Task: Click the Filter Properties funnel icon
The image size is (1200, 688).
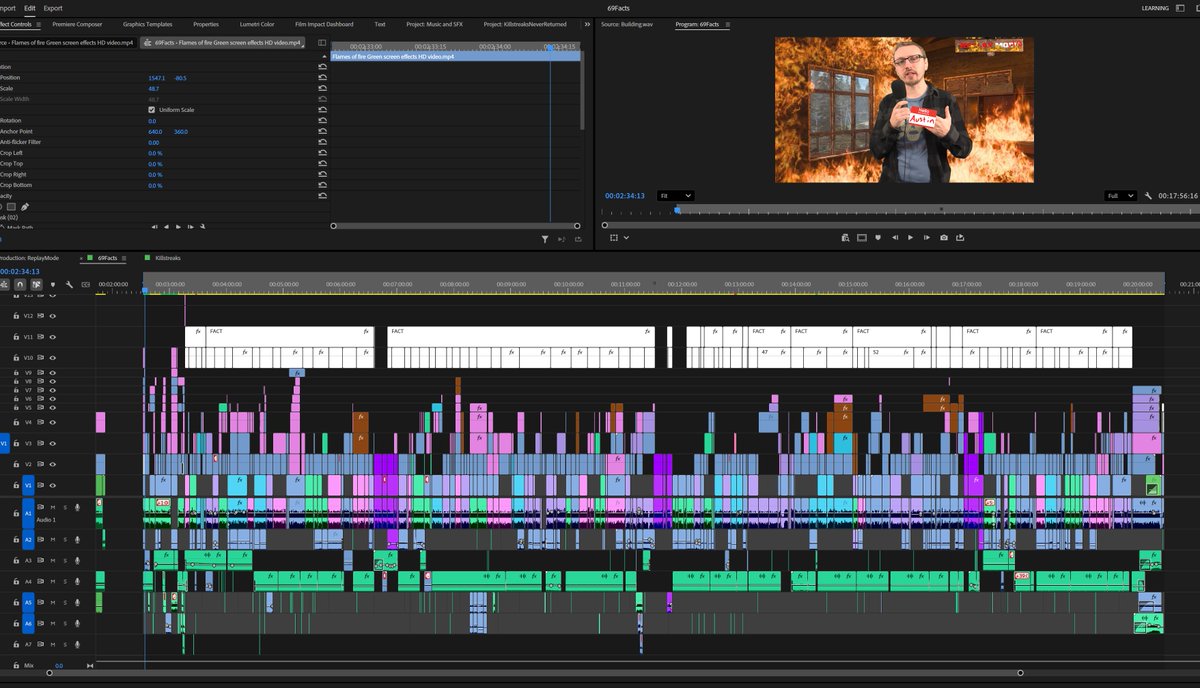Action: 545,239
